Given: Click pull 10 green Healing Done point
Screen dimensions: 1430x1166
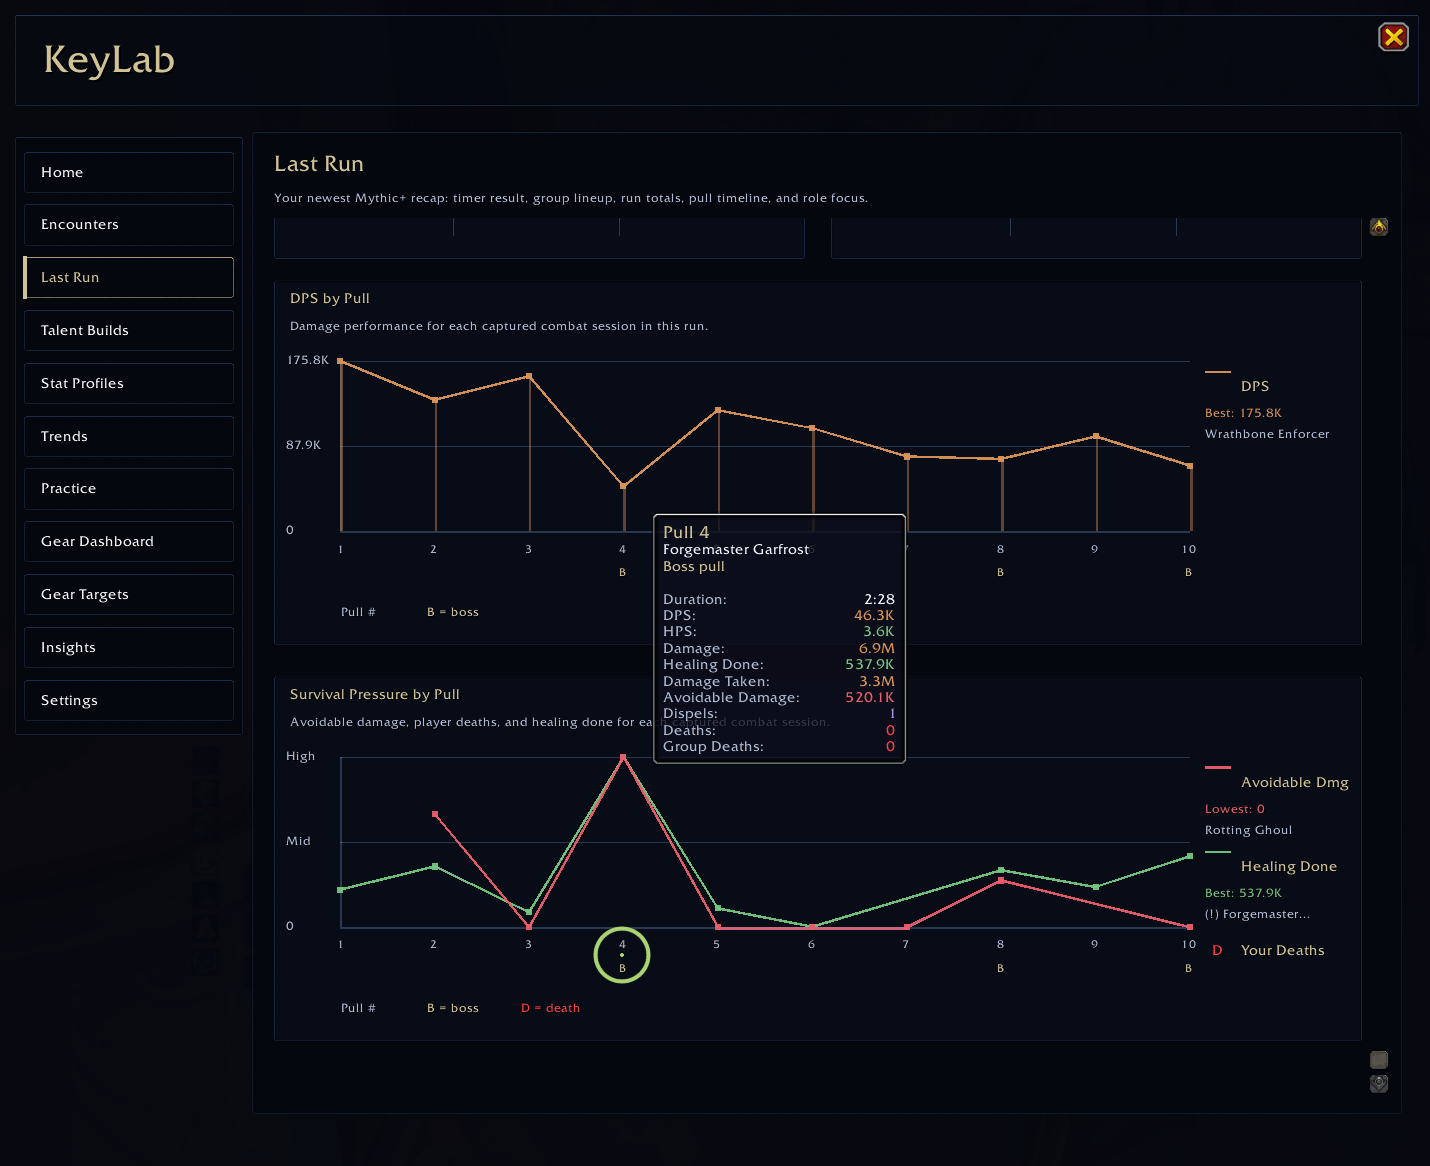Looking at the screenshot, I should click(x=1190, y=856).
